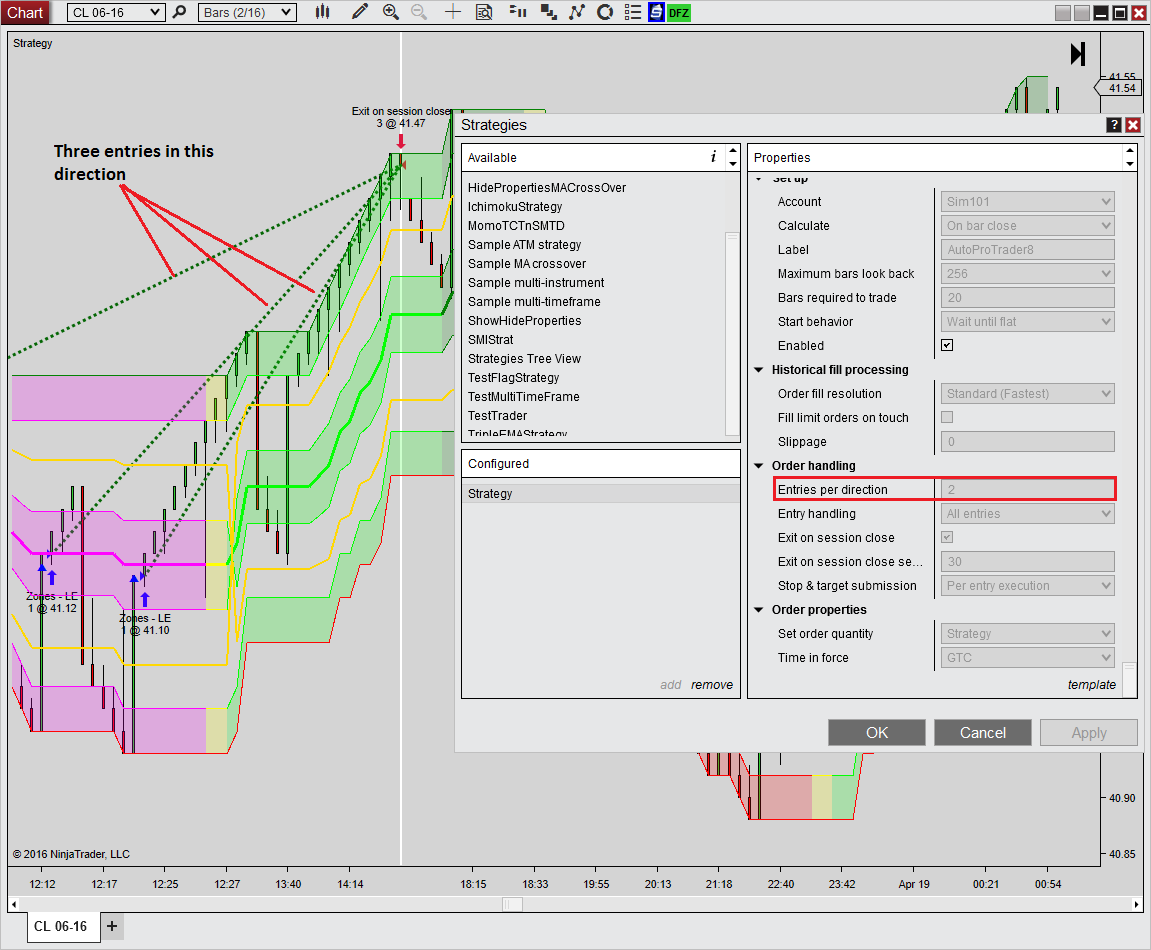Select SMIStrat in Available list
The width and height of the screenshot is (1151, 950).
(x=490, y=339)
